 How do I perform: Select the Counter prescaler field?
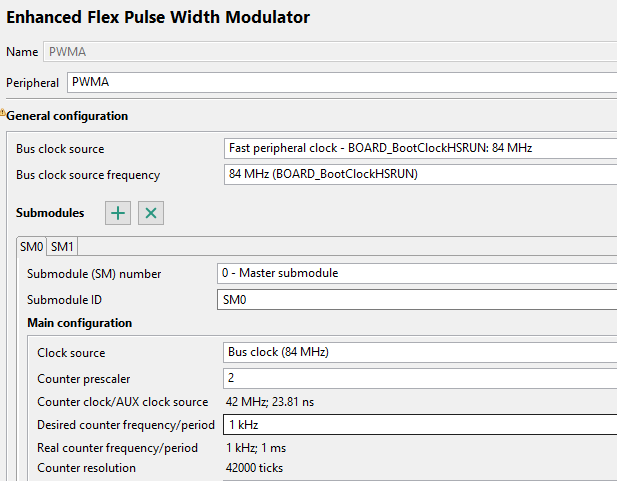tap(419, 378)
